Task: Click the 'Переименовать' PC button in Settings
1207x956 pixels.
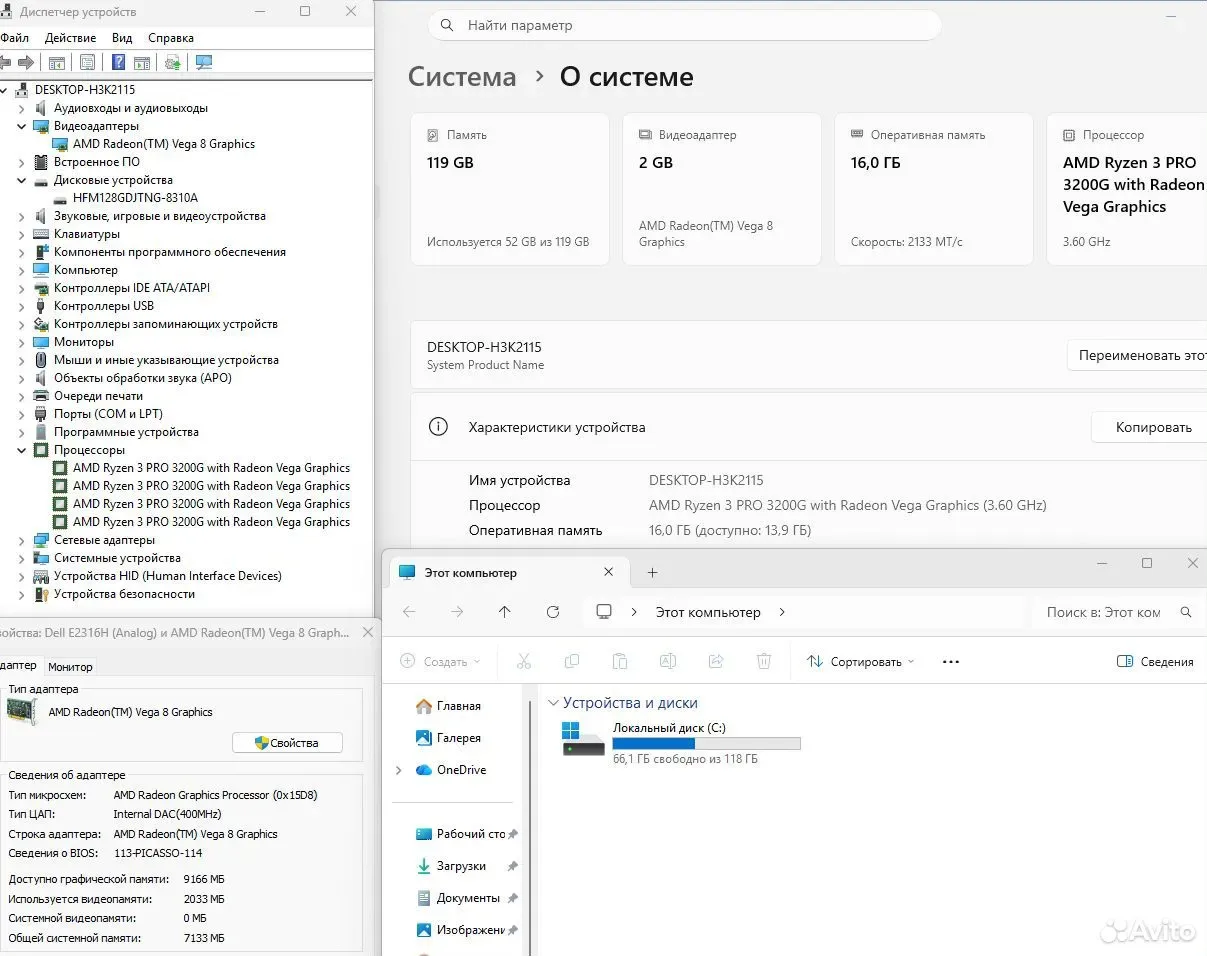Action: click(1137, 355)
